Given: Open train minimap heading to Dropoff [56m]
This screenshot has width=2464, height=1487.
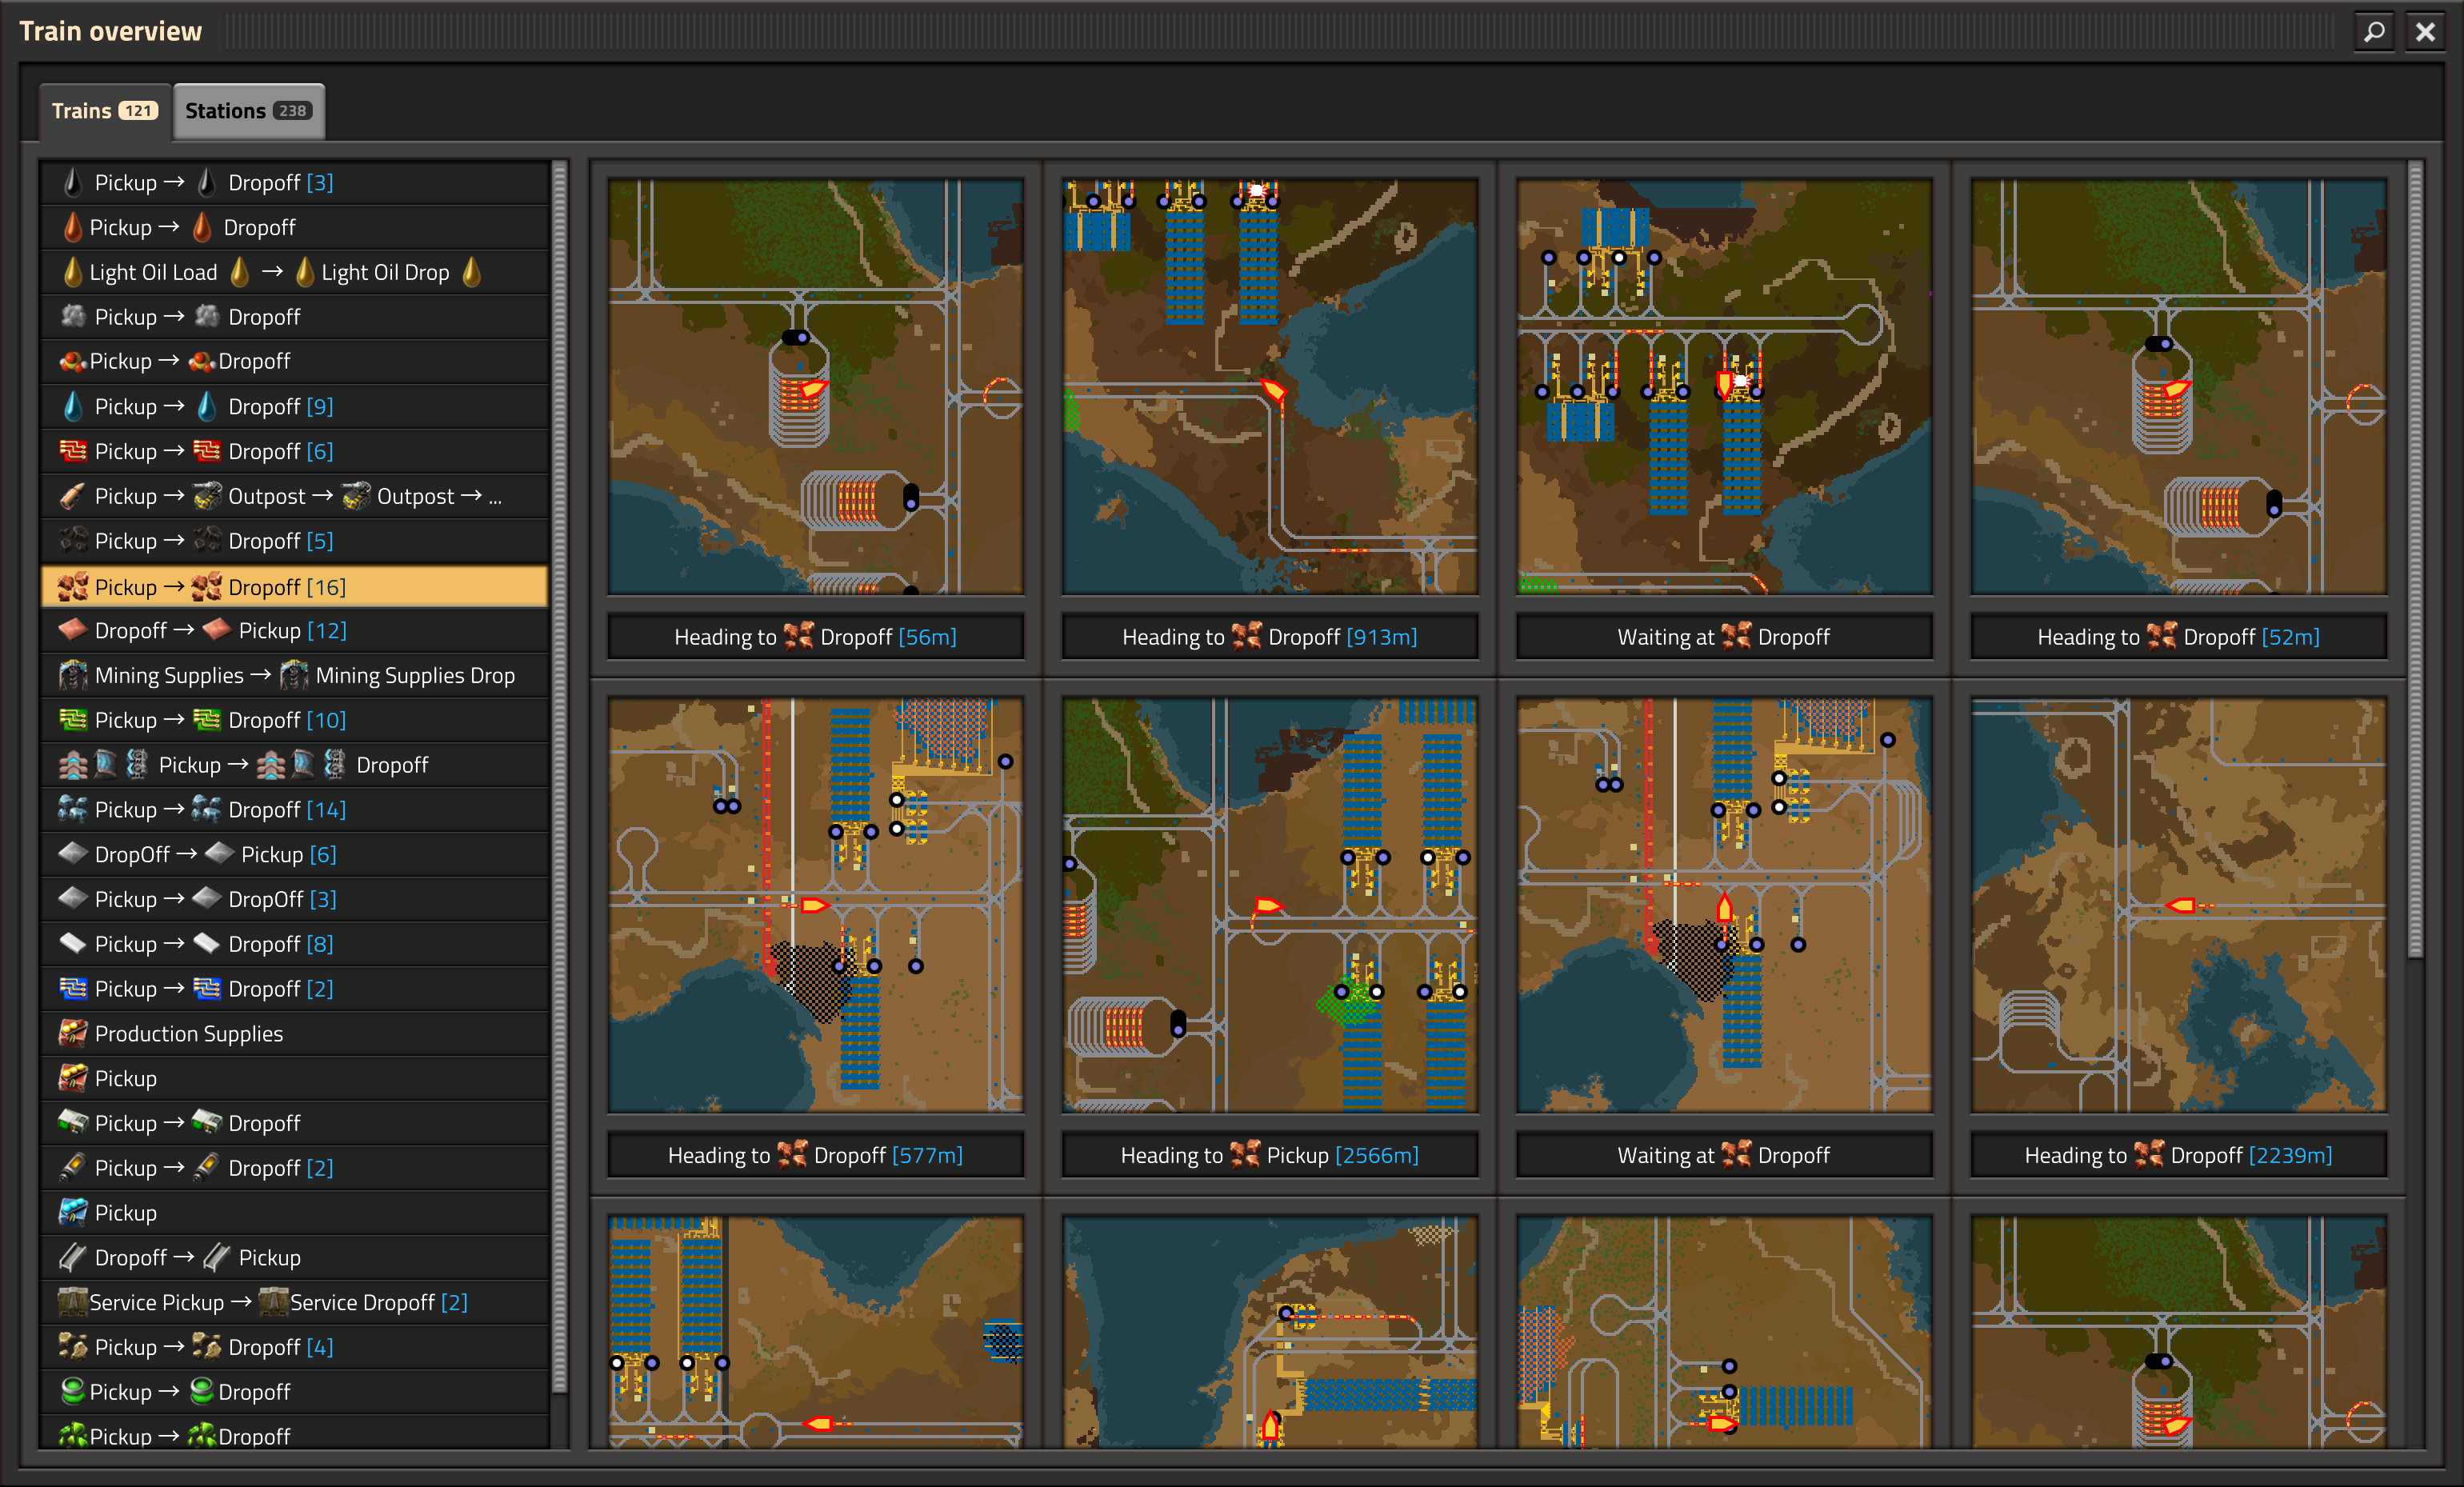Looking at the screenshot, I should (816, 387).
